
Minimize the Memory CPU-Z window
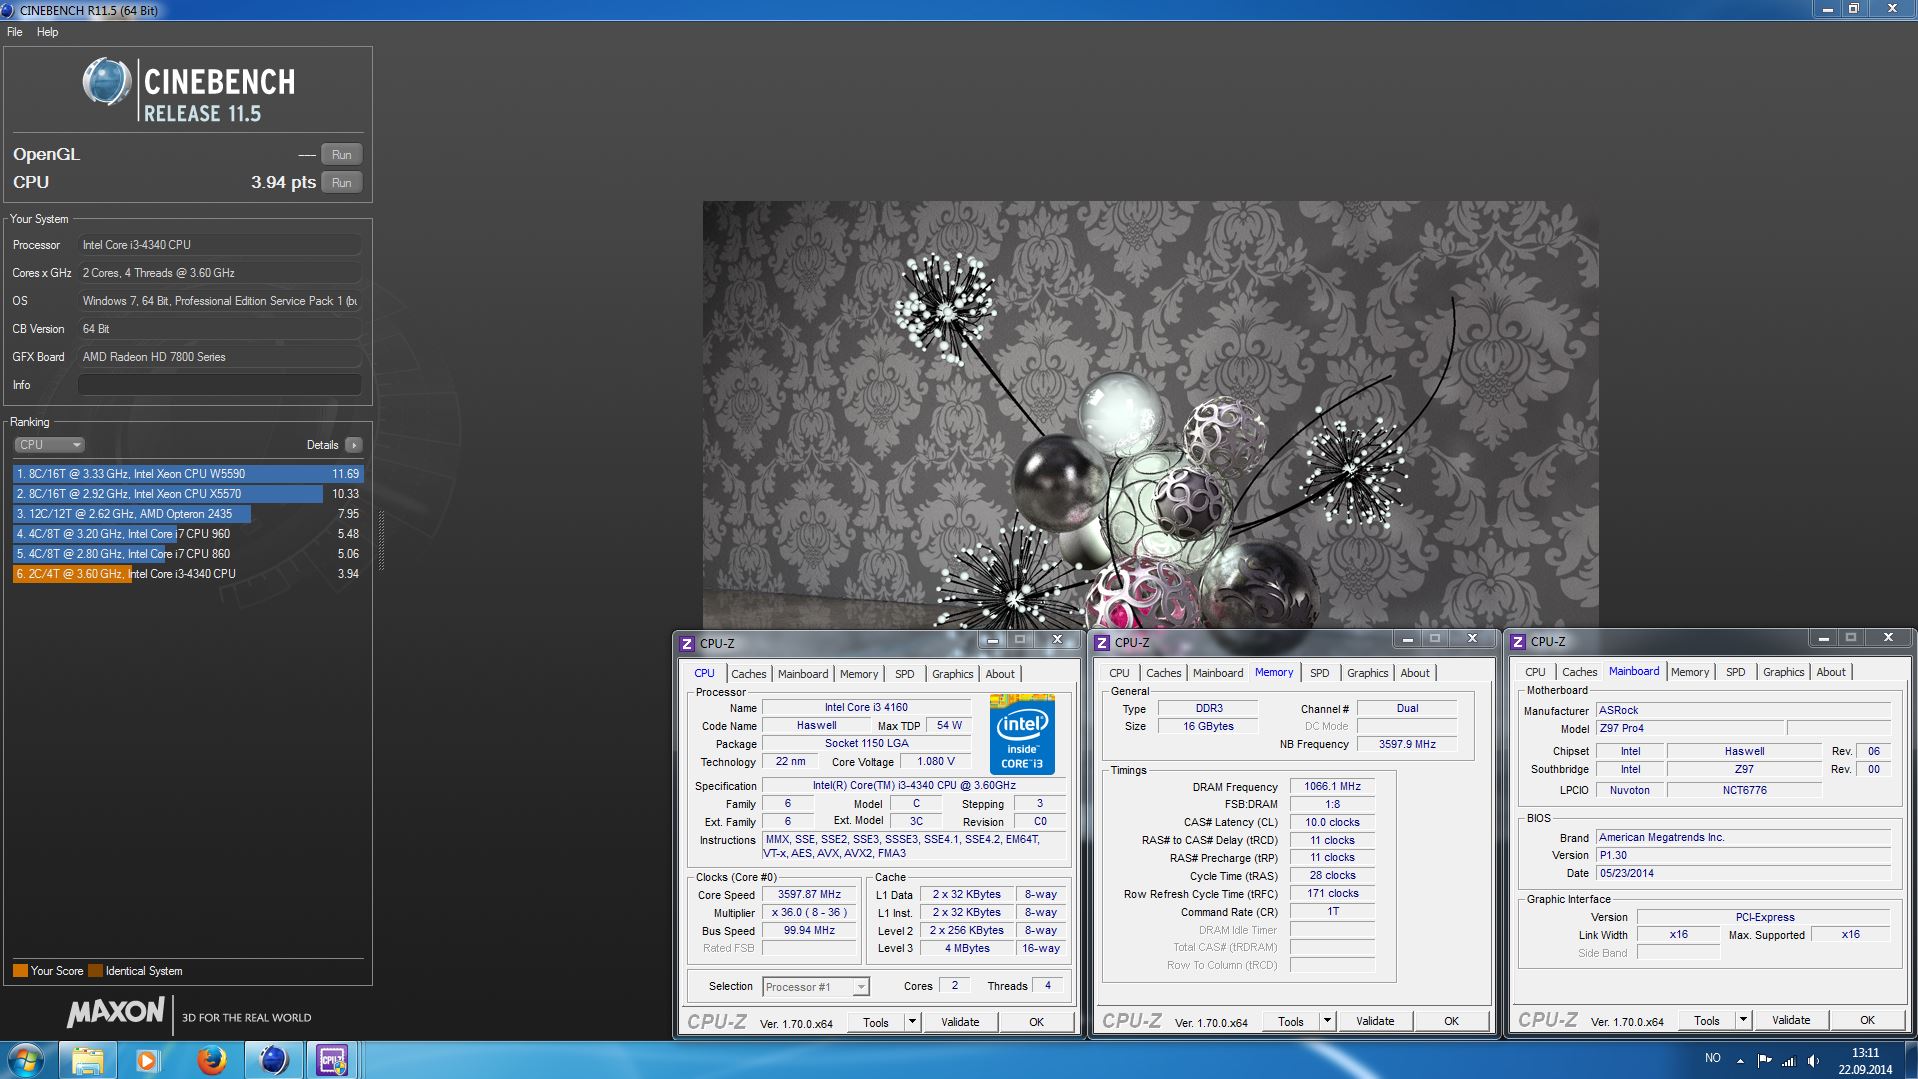point(1406,639)
